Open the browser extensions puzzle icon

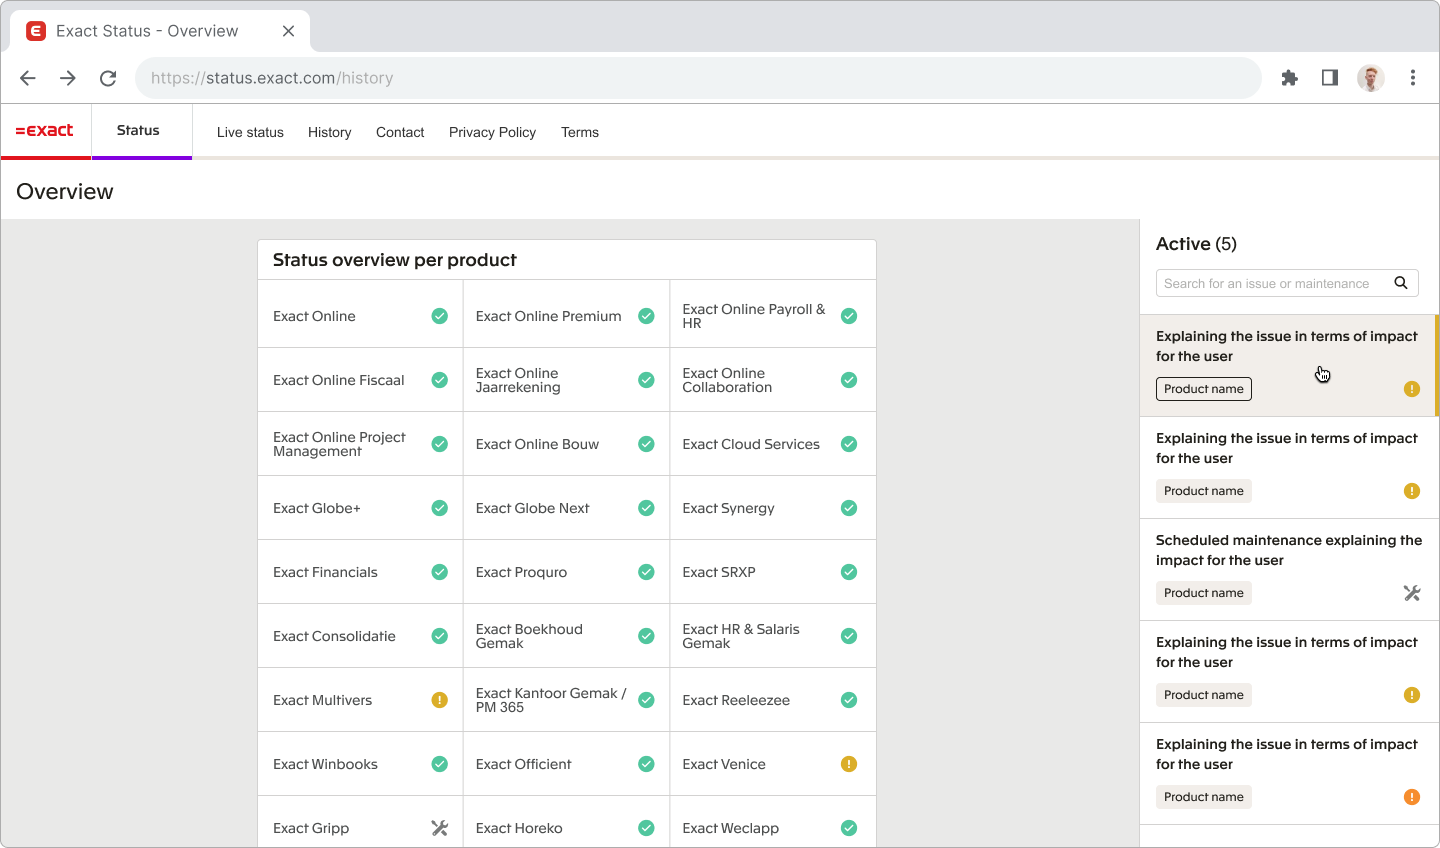click(1289, 78)
